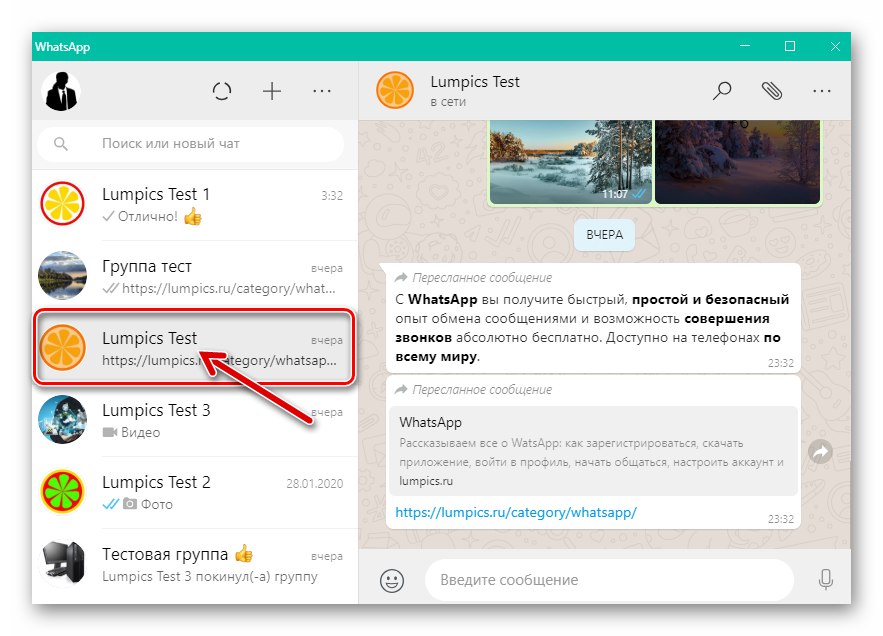Click the Тестовая группа computer avatar
883x636 pixels.
(x=63, y=563)
